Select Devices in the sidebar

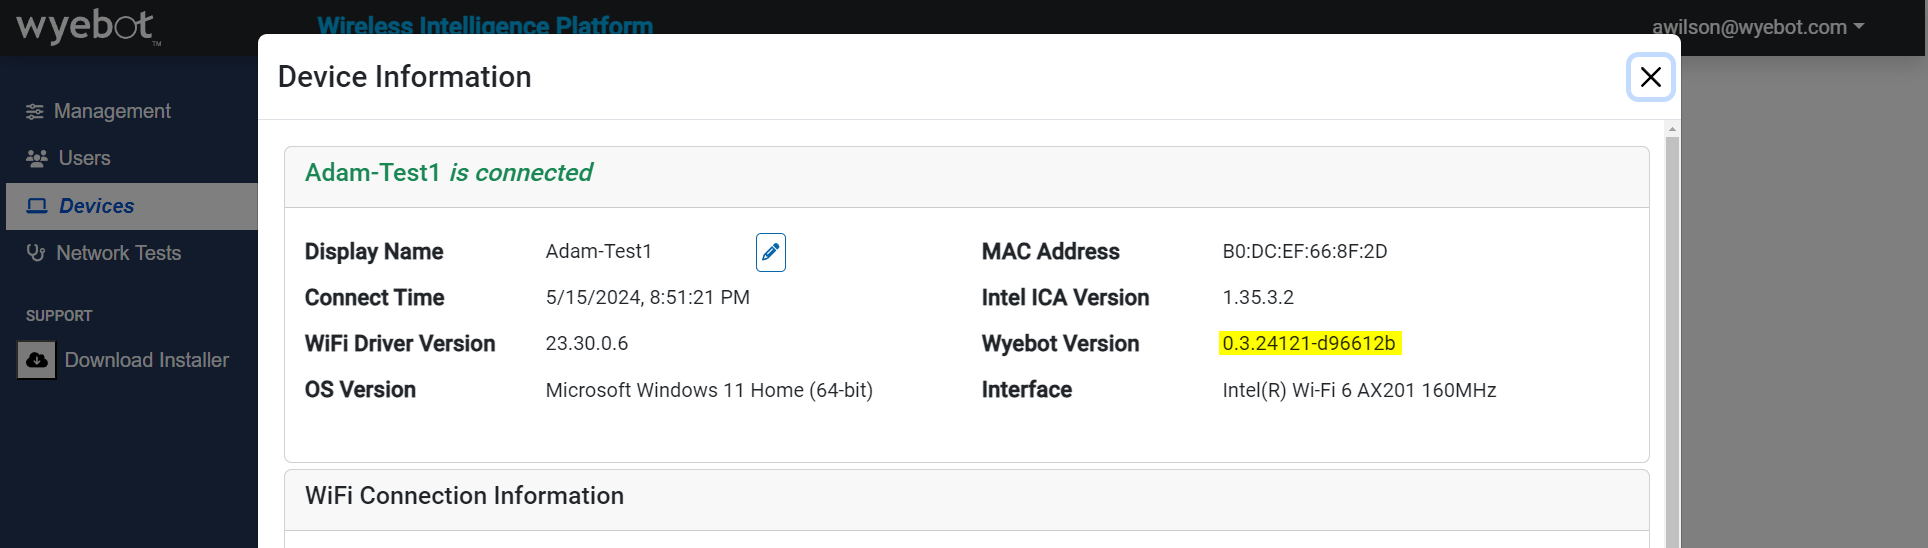96,206
